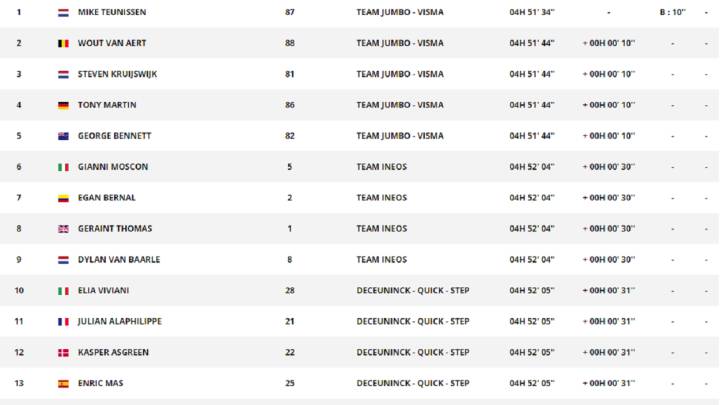Click the Belgian flag beside Wout van Aert

63,43
